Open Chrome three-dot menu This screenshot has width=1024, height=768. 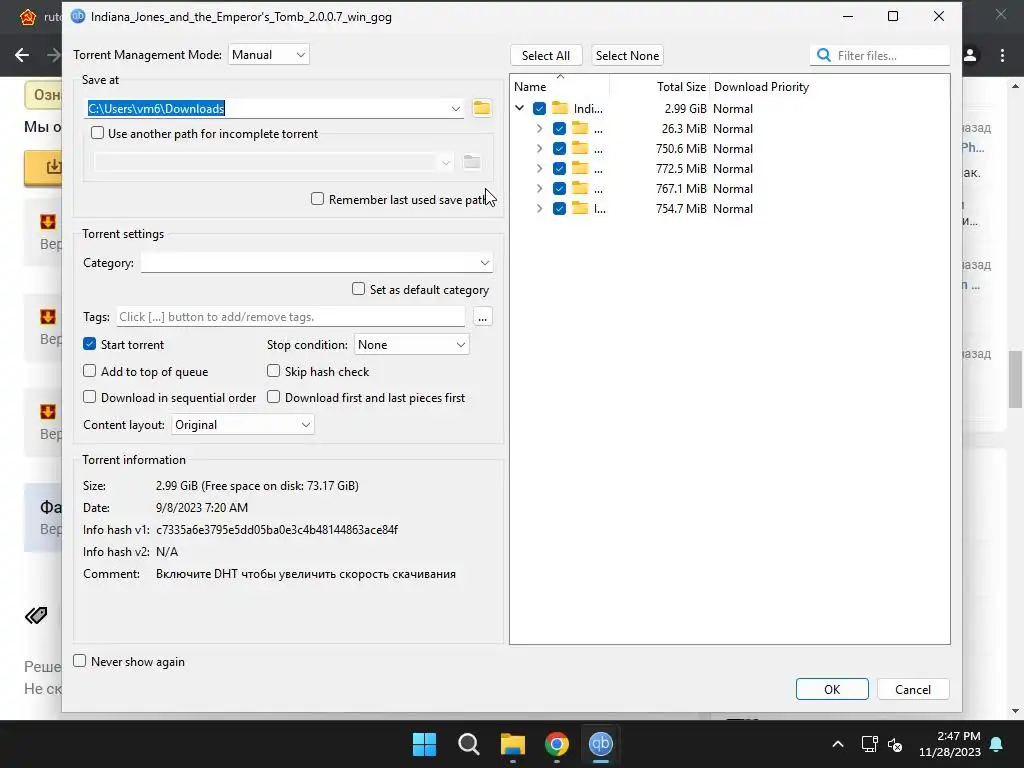click(1002, 56)
